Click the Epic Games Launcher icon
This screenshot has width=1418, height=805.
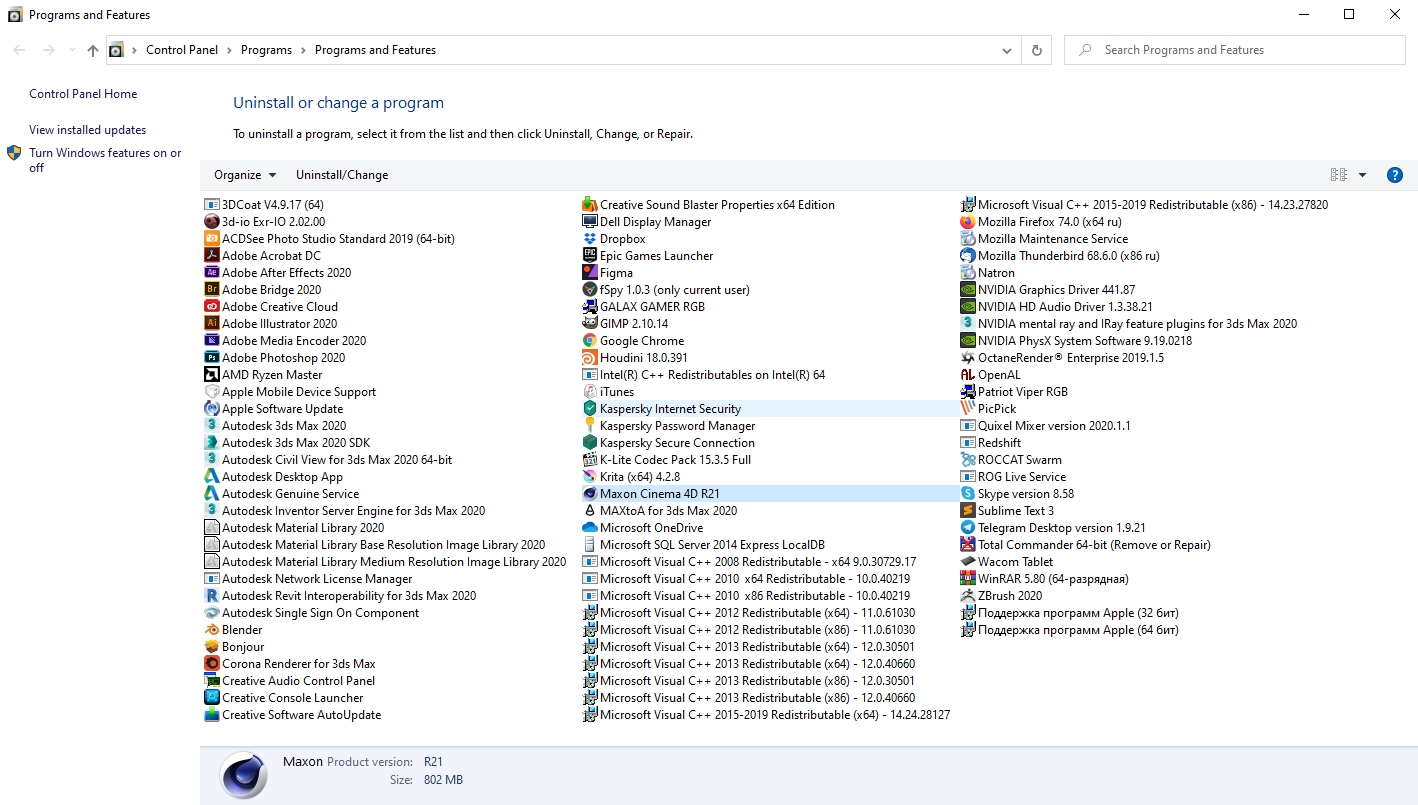pos(589,256)
